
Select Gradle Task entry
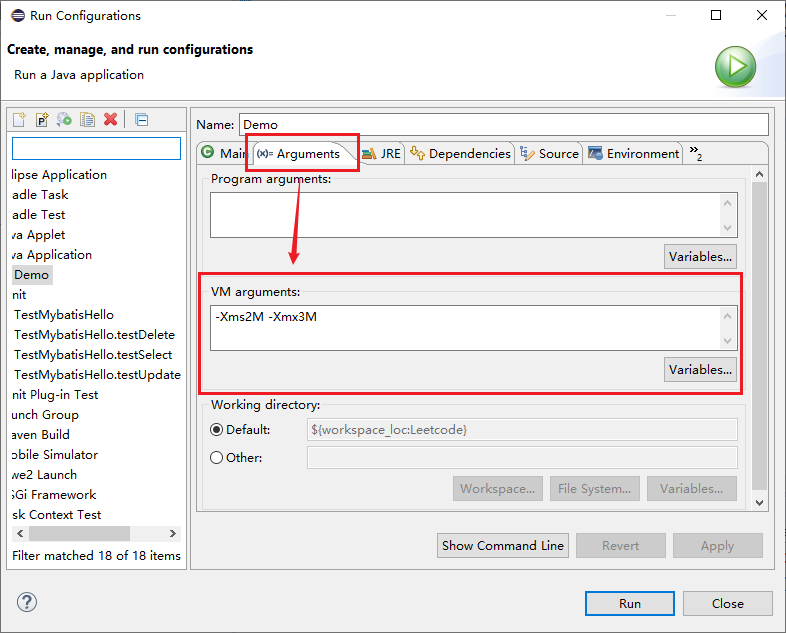(40, 194)
